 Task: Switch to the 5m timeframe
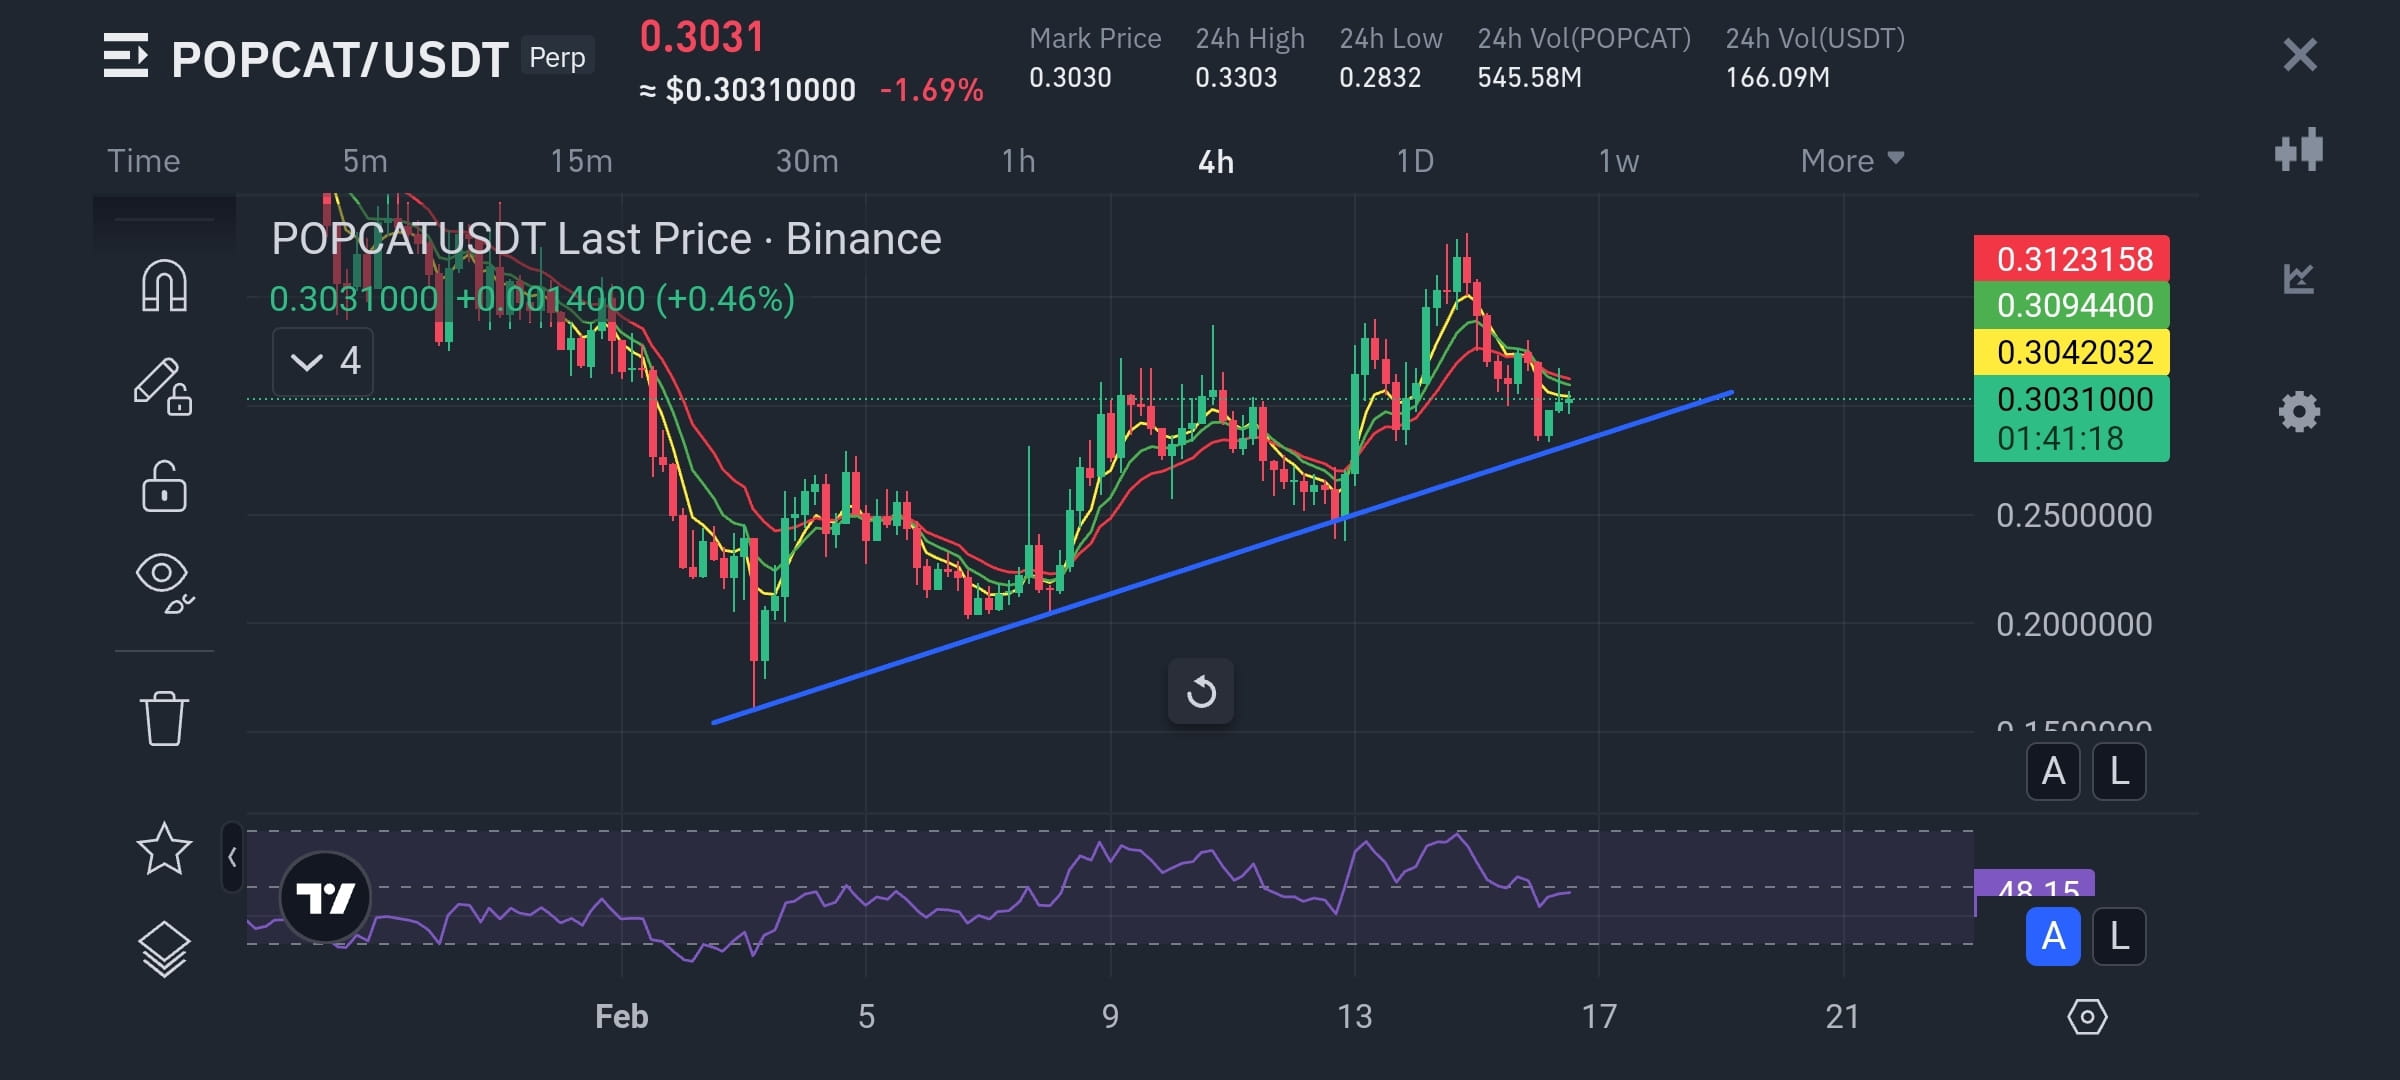365,161
